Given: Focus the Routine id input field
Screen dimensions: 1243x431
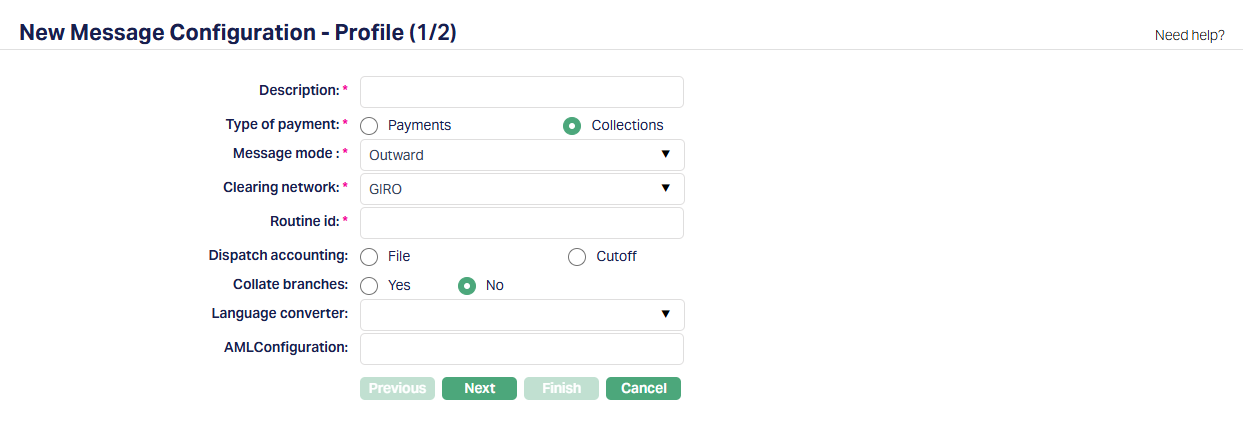Looking at the screenshot, I should coord(521,223).
